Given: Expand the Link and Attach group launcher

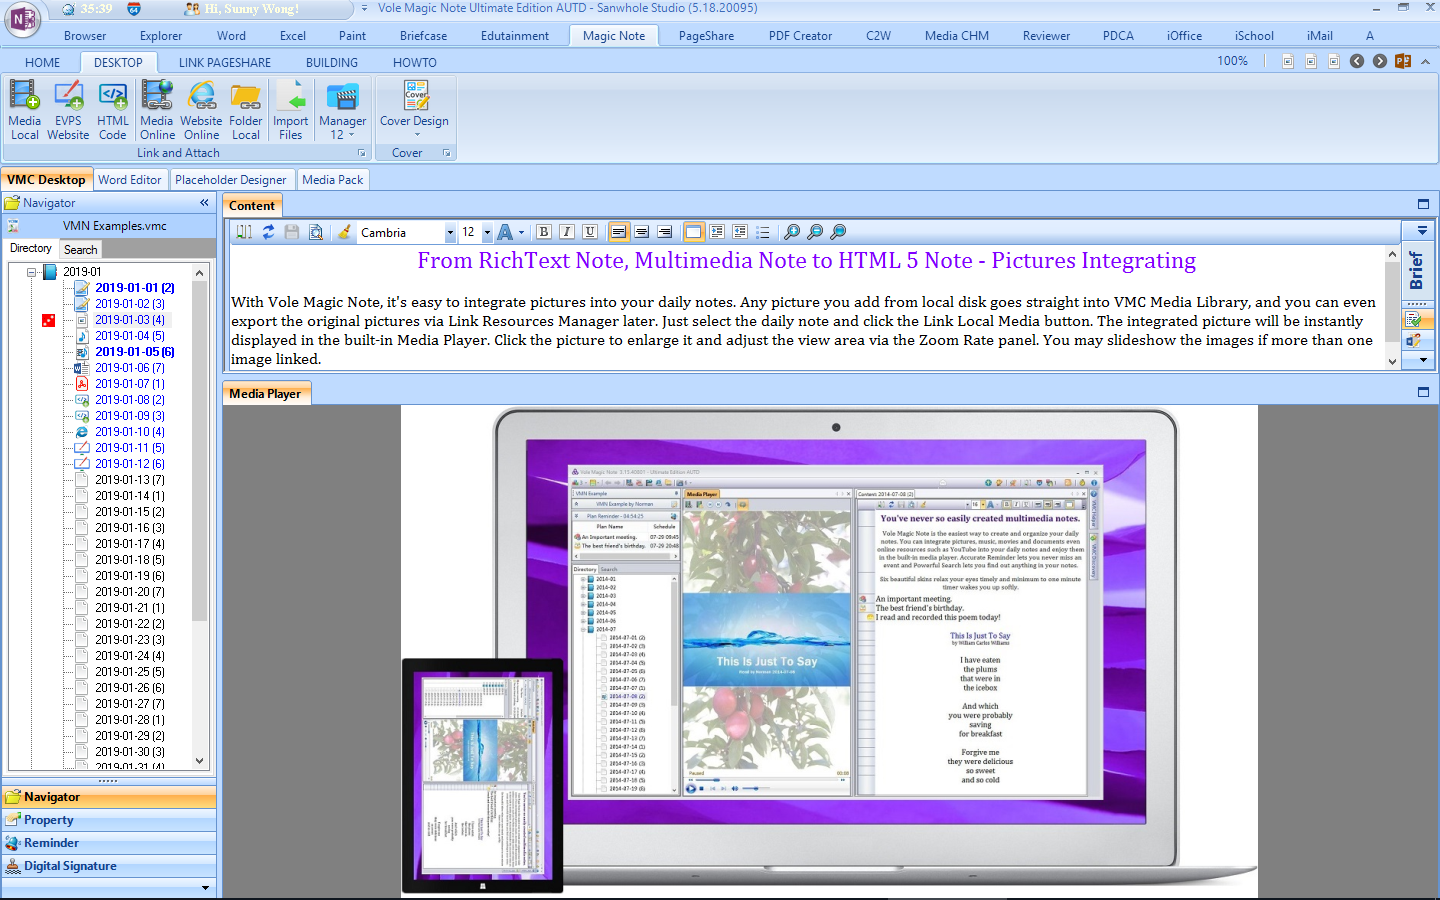Looking at the screenshot, I should 362,153.
